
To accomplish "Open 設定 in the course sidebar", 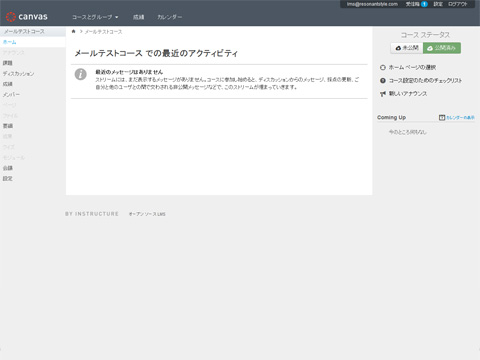I will (x=8, y=179).
